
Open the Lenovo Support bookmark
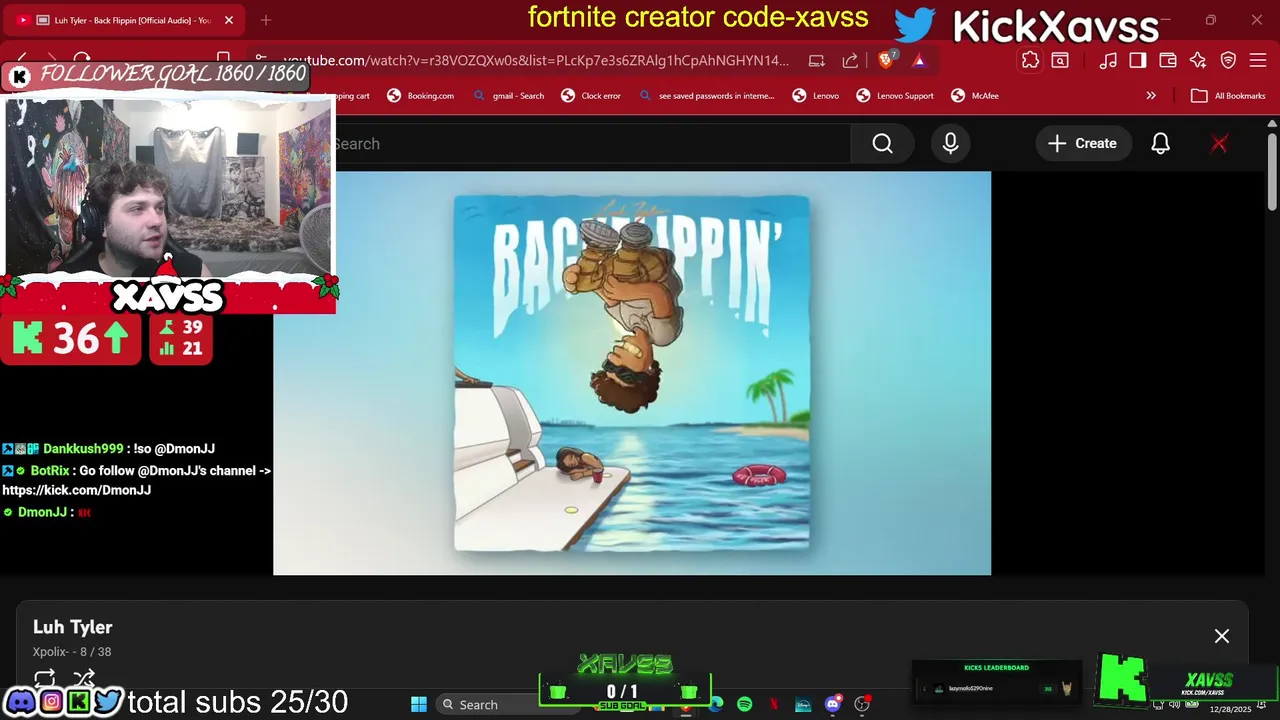(x=895, y=96)
